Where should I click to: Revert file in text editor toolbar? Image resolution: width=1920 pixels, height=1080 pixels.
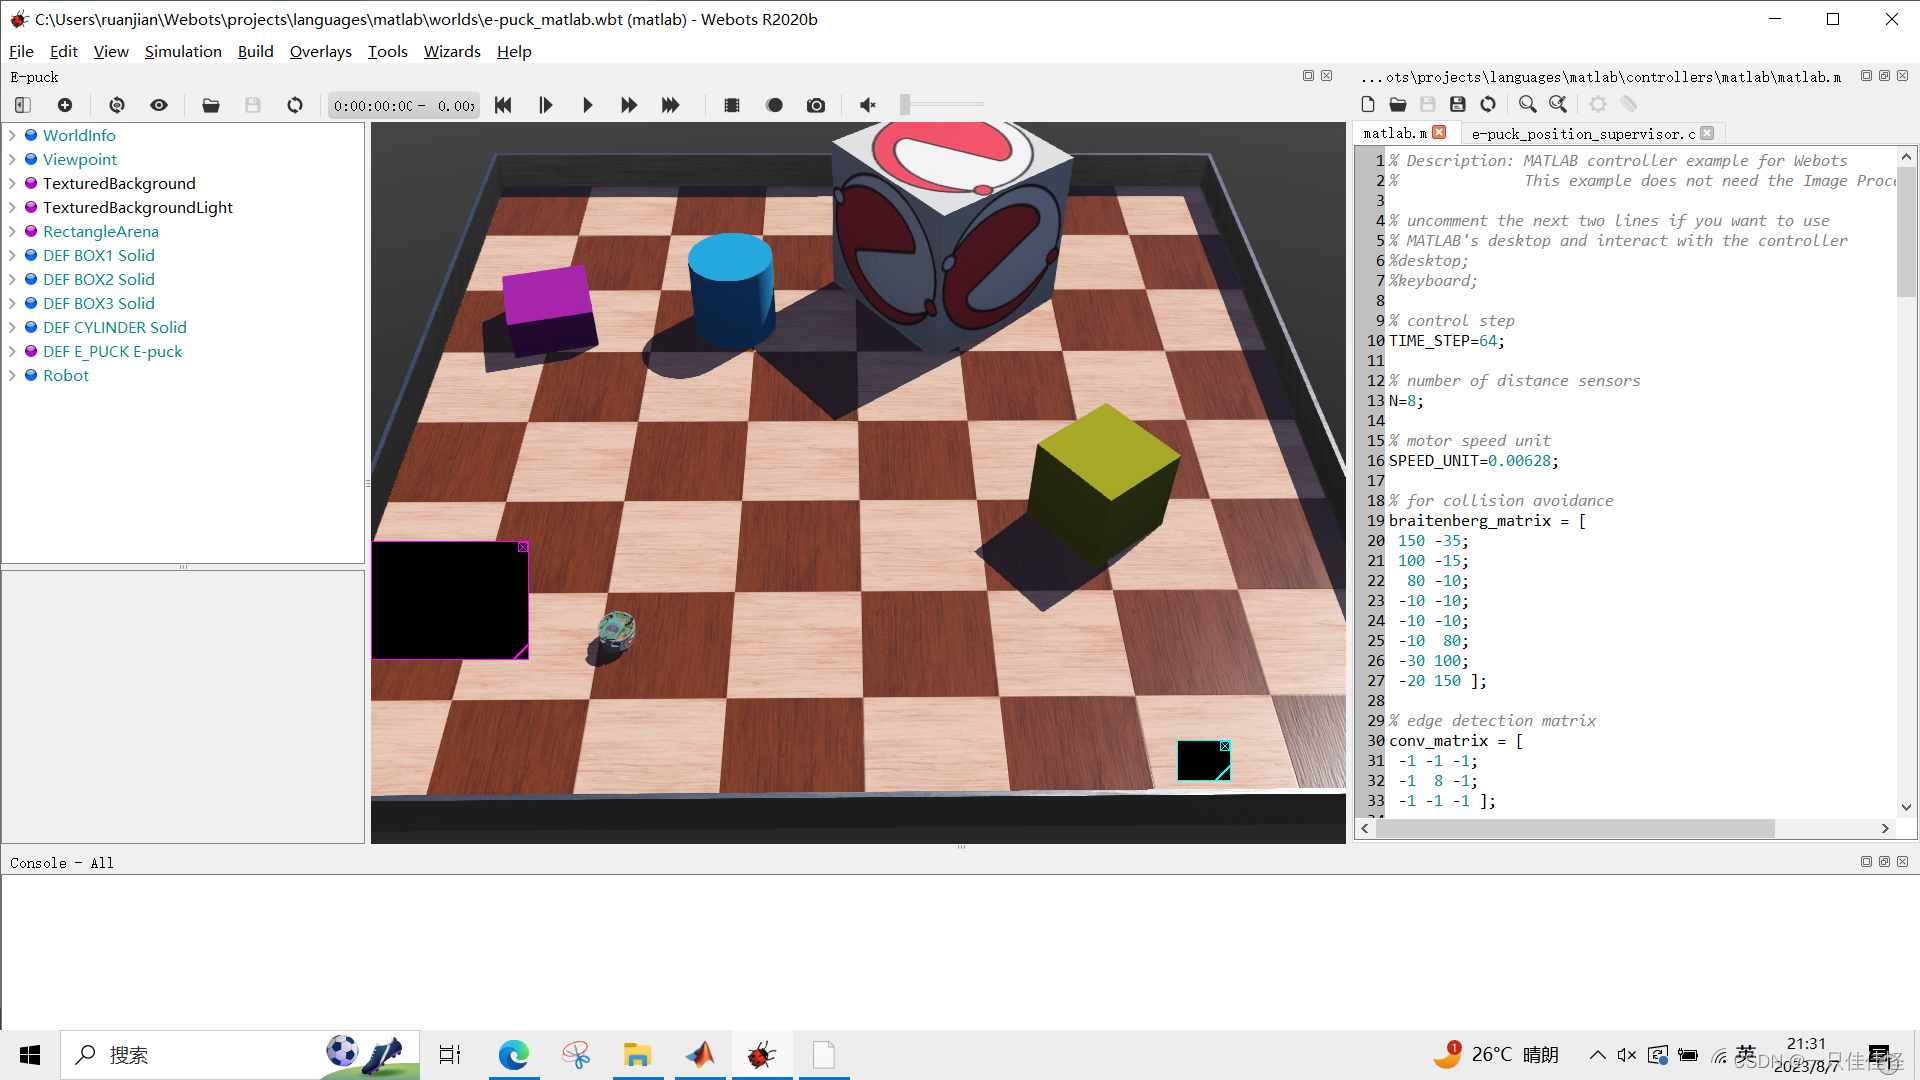1488,104
